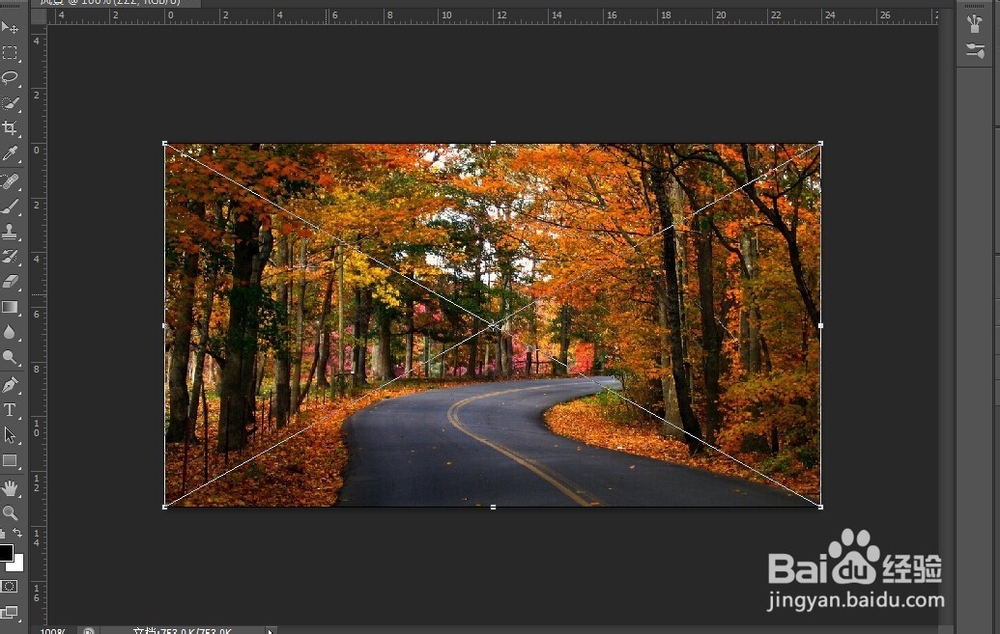Select the Pen tool
The width and height of the screenshot is (1000, 634).
click(10, 385)
